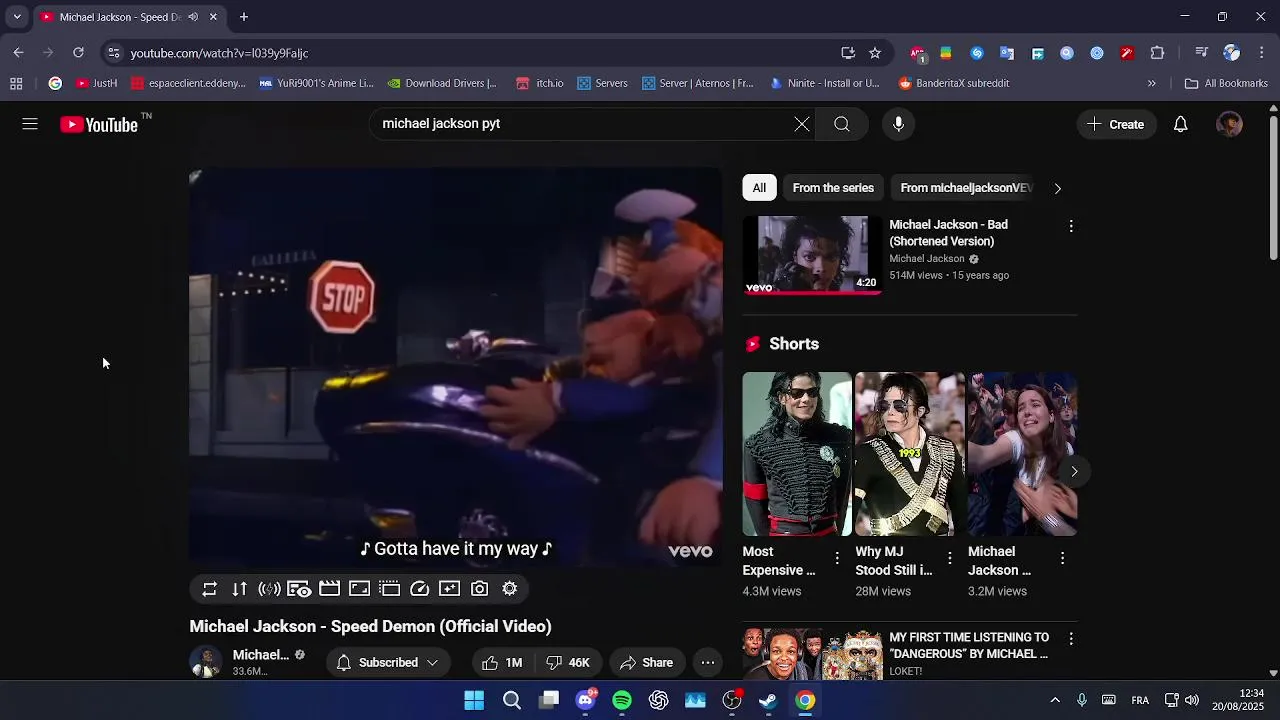Image resolution: width=1280 pixels, height=720 pixels.
Task: Click the pop-up player dotted window icon
Action: (390, 589)
